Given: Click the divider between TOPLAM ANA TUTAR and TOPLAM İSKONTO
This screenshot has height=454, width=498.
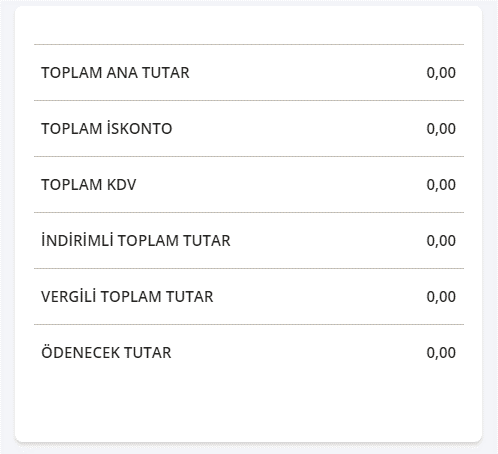Looking at the screenshot, I should tap(249, 100).
